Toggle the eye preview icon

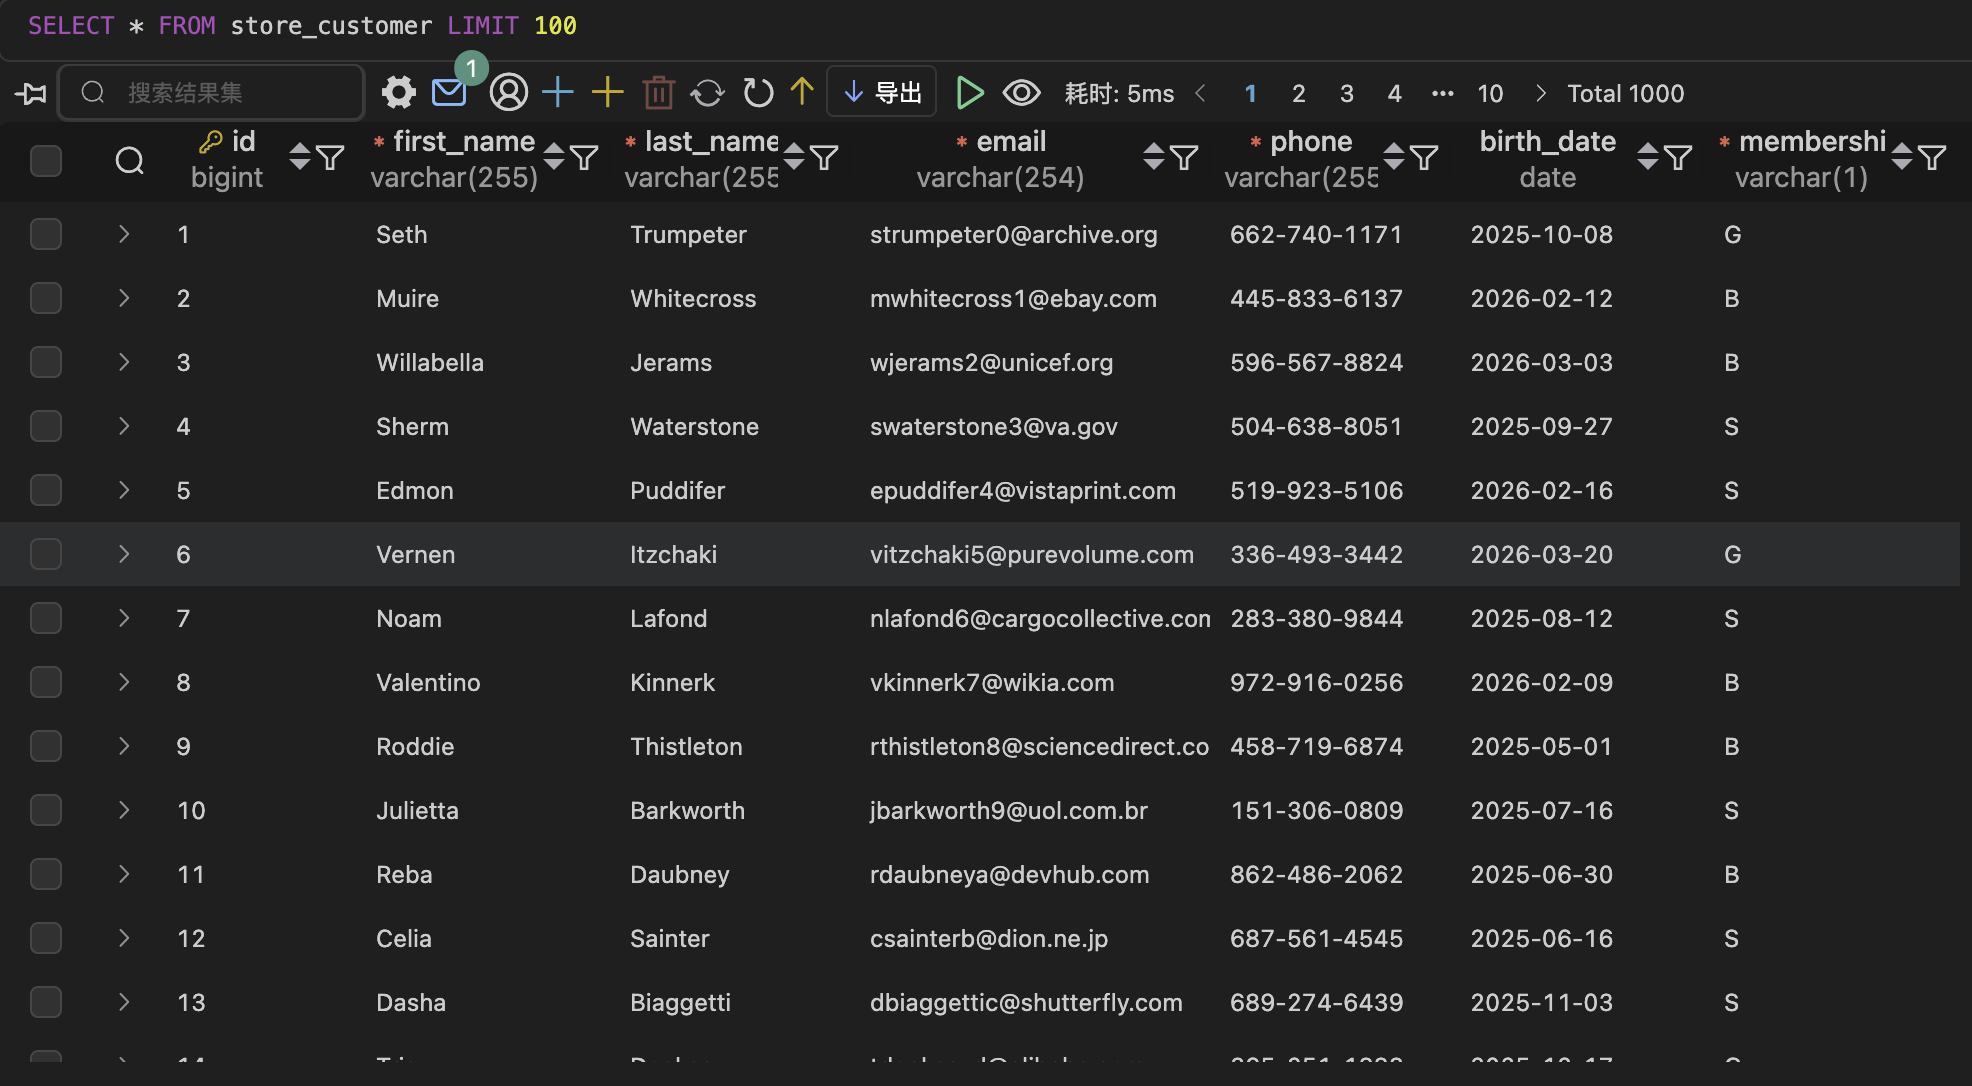point(1021,93)
